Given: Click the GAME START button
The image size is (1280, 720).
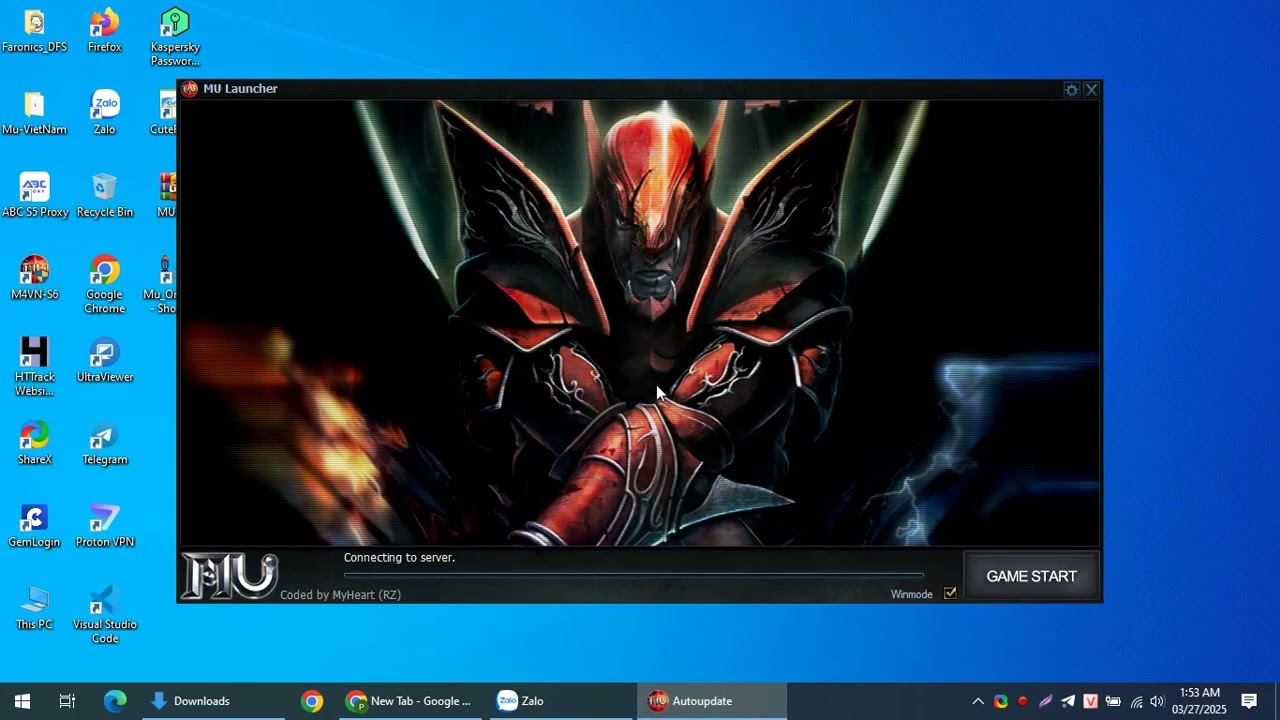Looking at the screenshot, I should point(1031,576).
